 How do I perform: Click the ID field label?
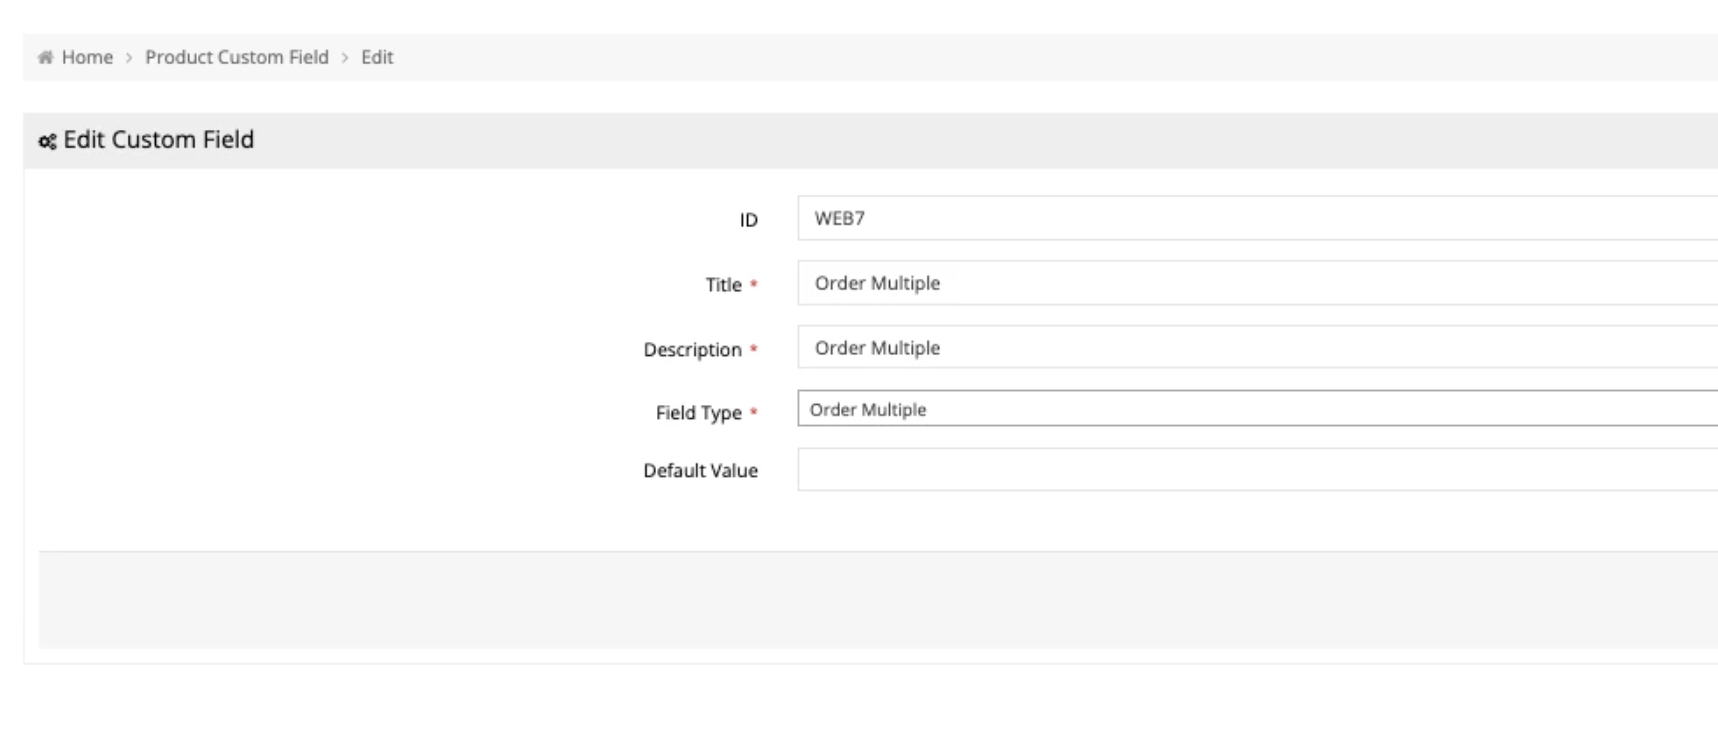tap(748, 220)
